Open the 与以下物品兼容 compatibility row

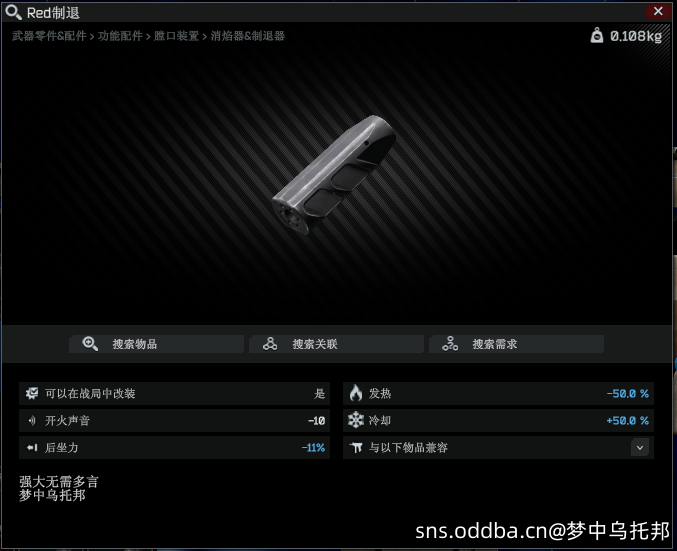pos(498,447)
